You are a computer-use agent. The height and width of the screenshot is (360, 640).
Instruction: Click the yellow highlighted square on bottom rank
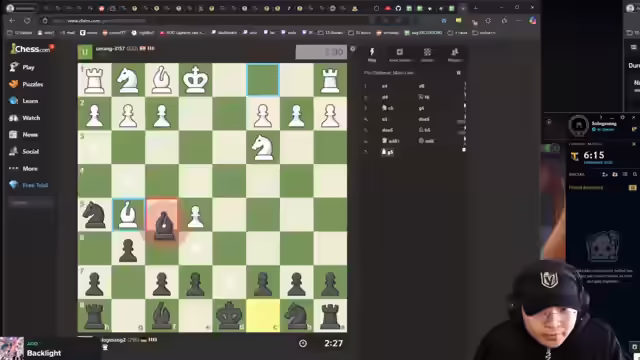click(263, 316)
